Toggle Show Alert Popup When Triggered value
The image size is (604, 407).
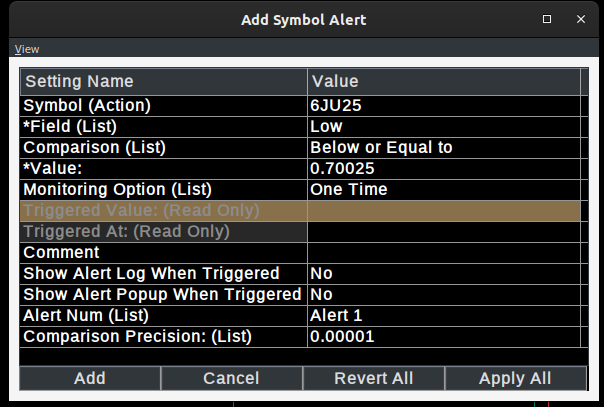click(443, 294)
